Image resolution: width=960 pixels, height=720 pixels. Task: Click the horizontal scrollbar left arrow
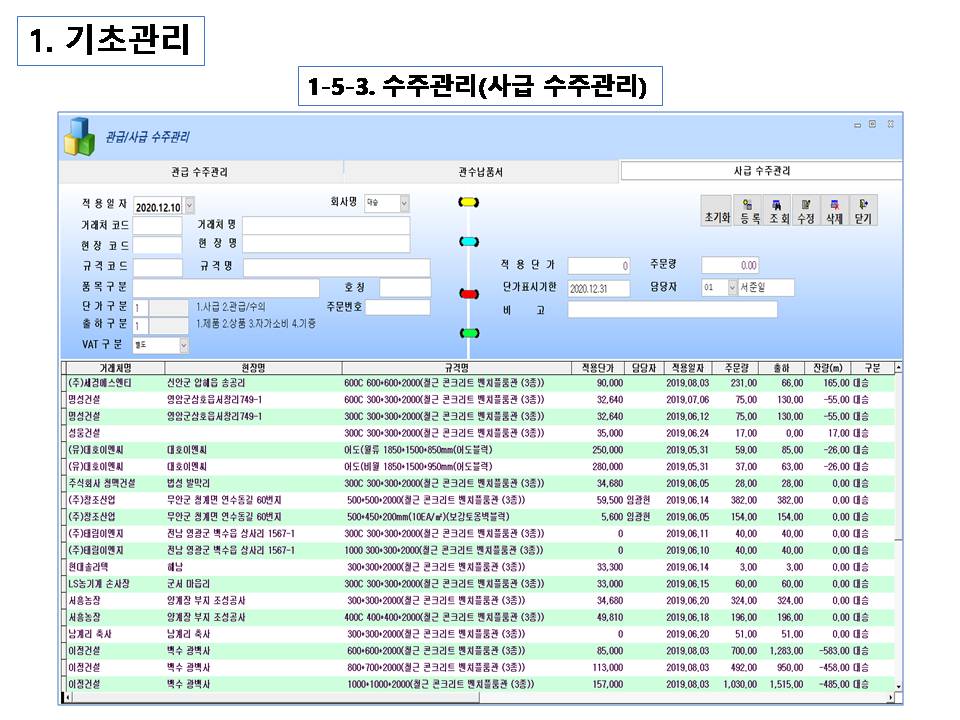click(67, 697)
